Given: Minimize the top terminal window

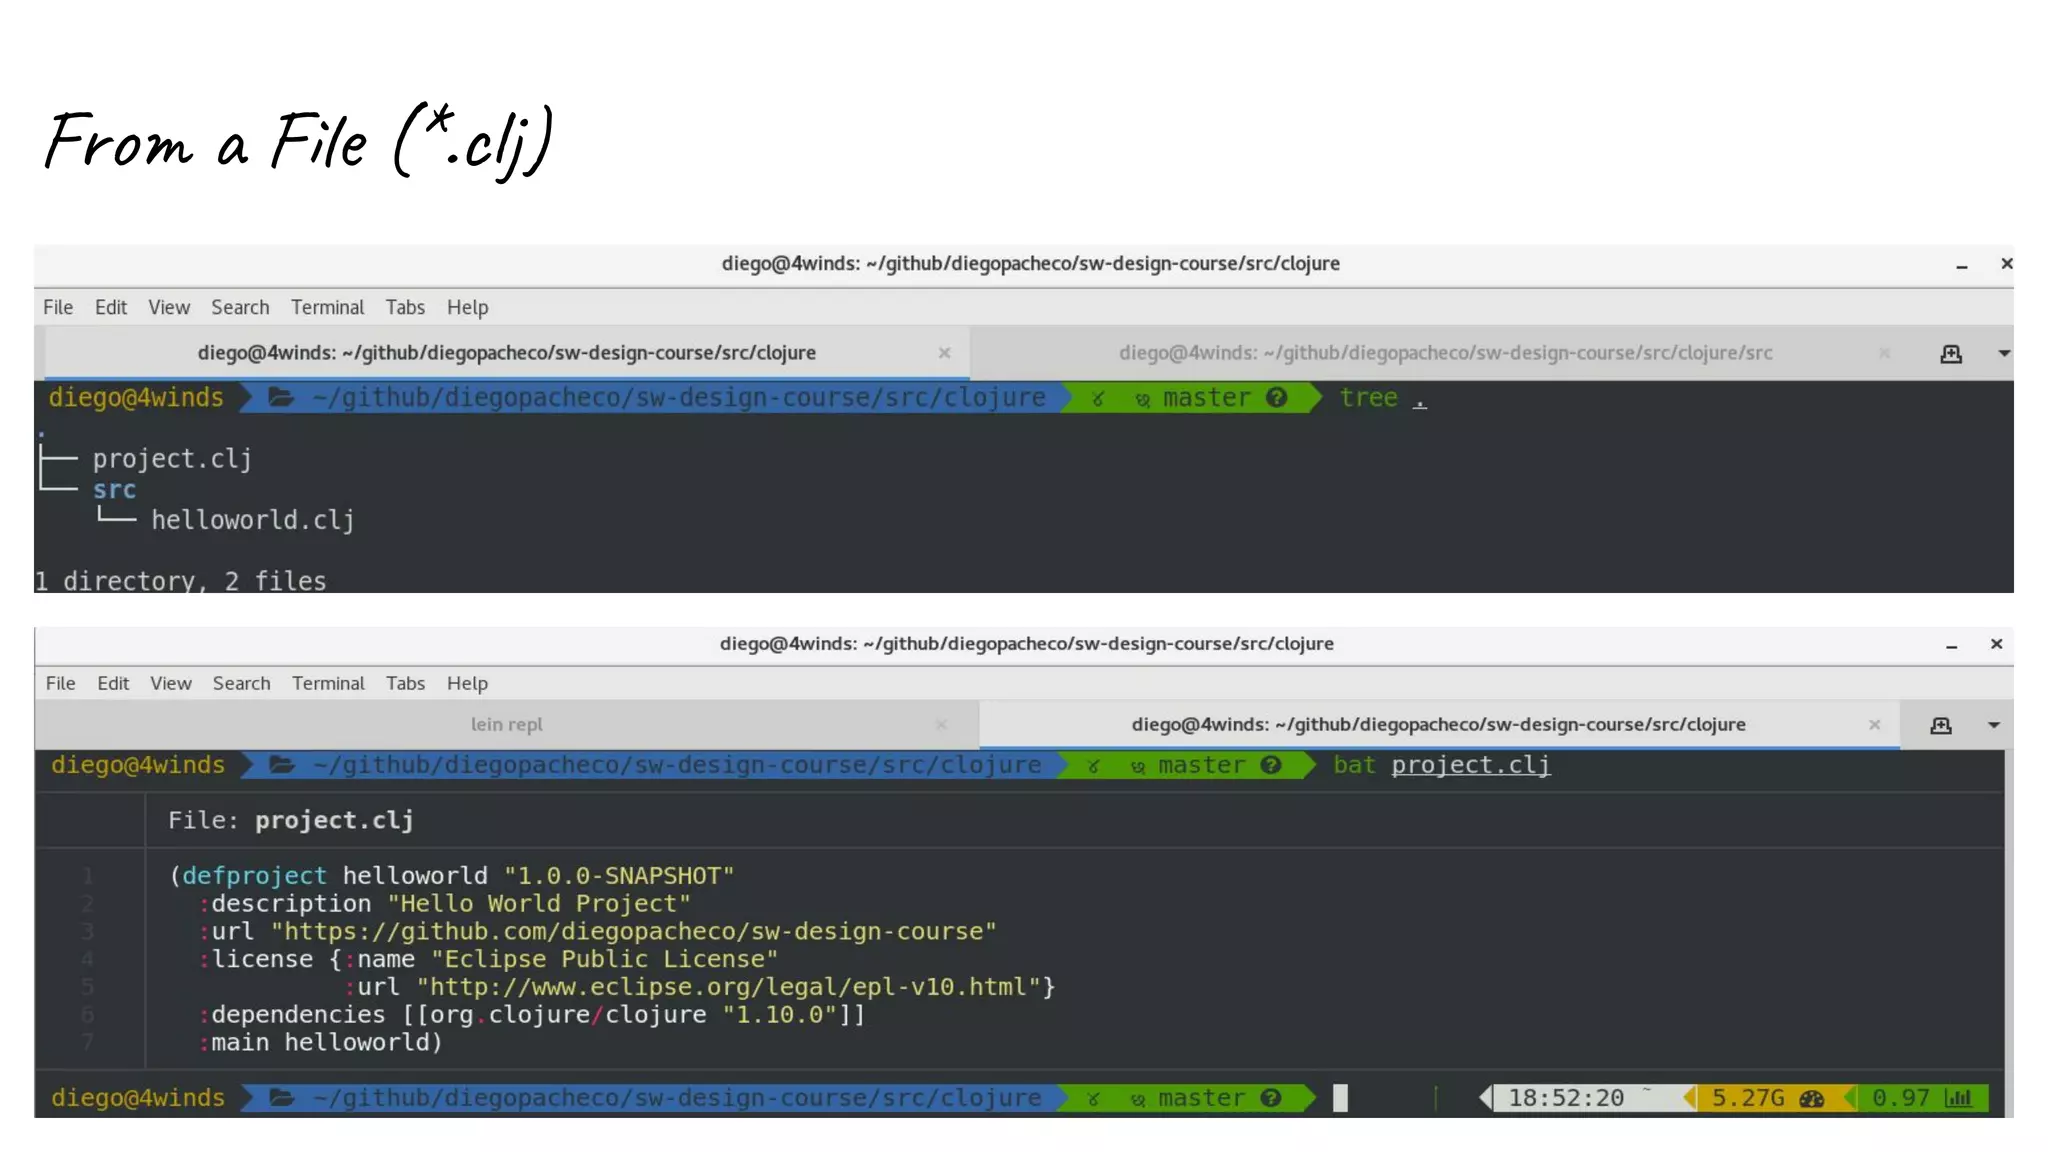Looking at the screenshot, I should coord(1961,266).
